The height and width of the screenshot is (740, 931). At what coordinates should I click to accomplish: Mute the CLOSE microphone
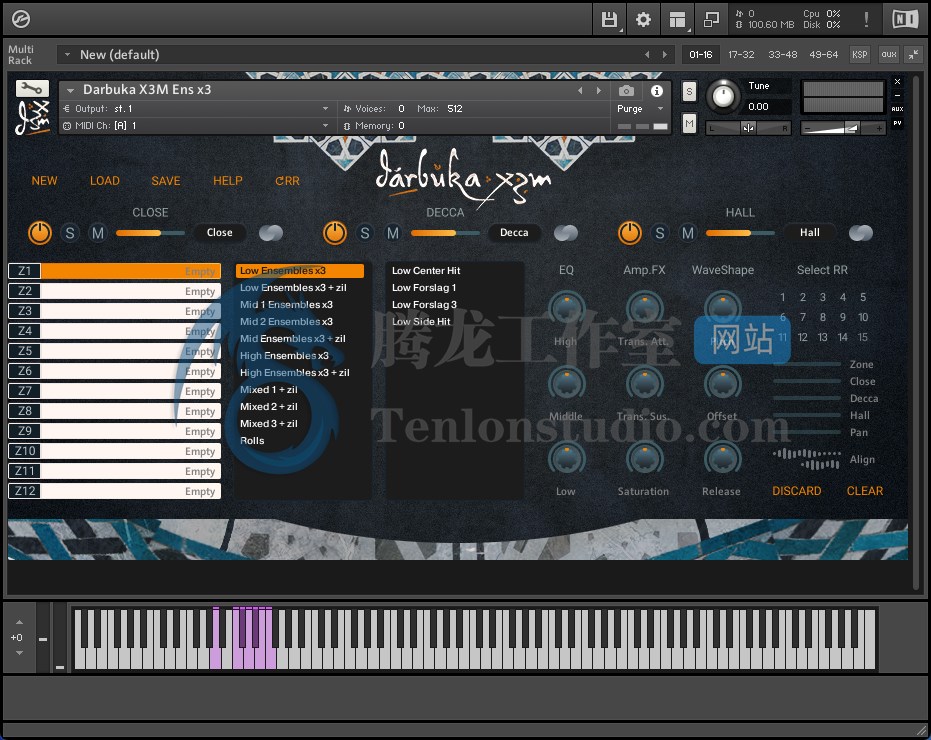pyautogui.click(x=98, y=233)
